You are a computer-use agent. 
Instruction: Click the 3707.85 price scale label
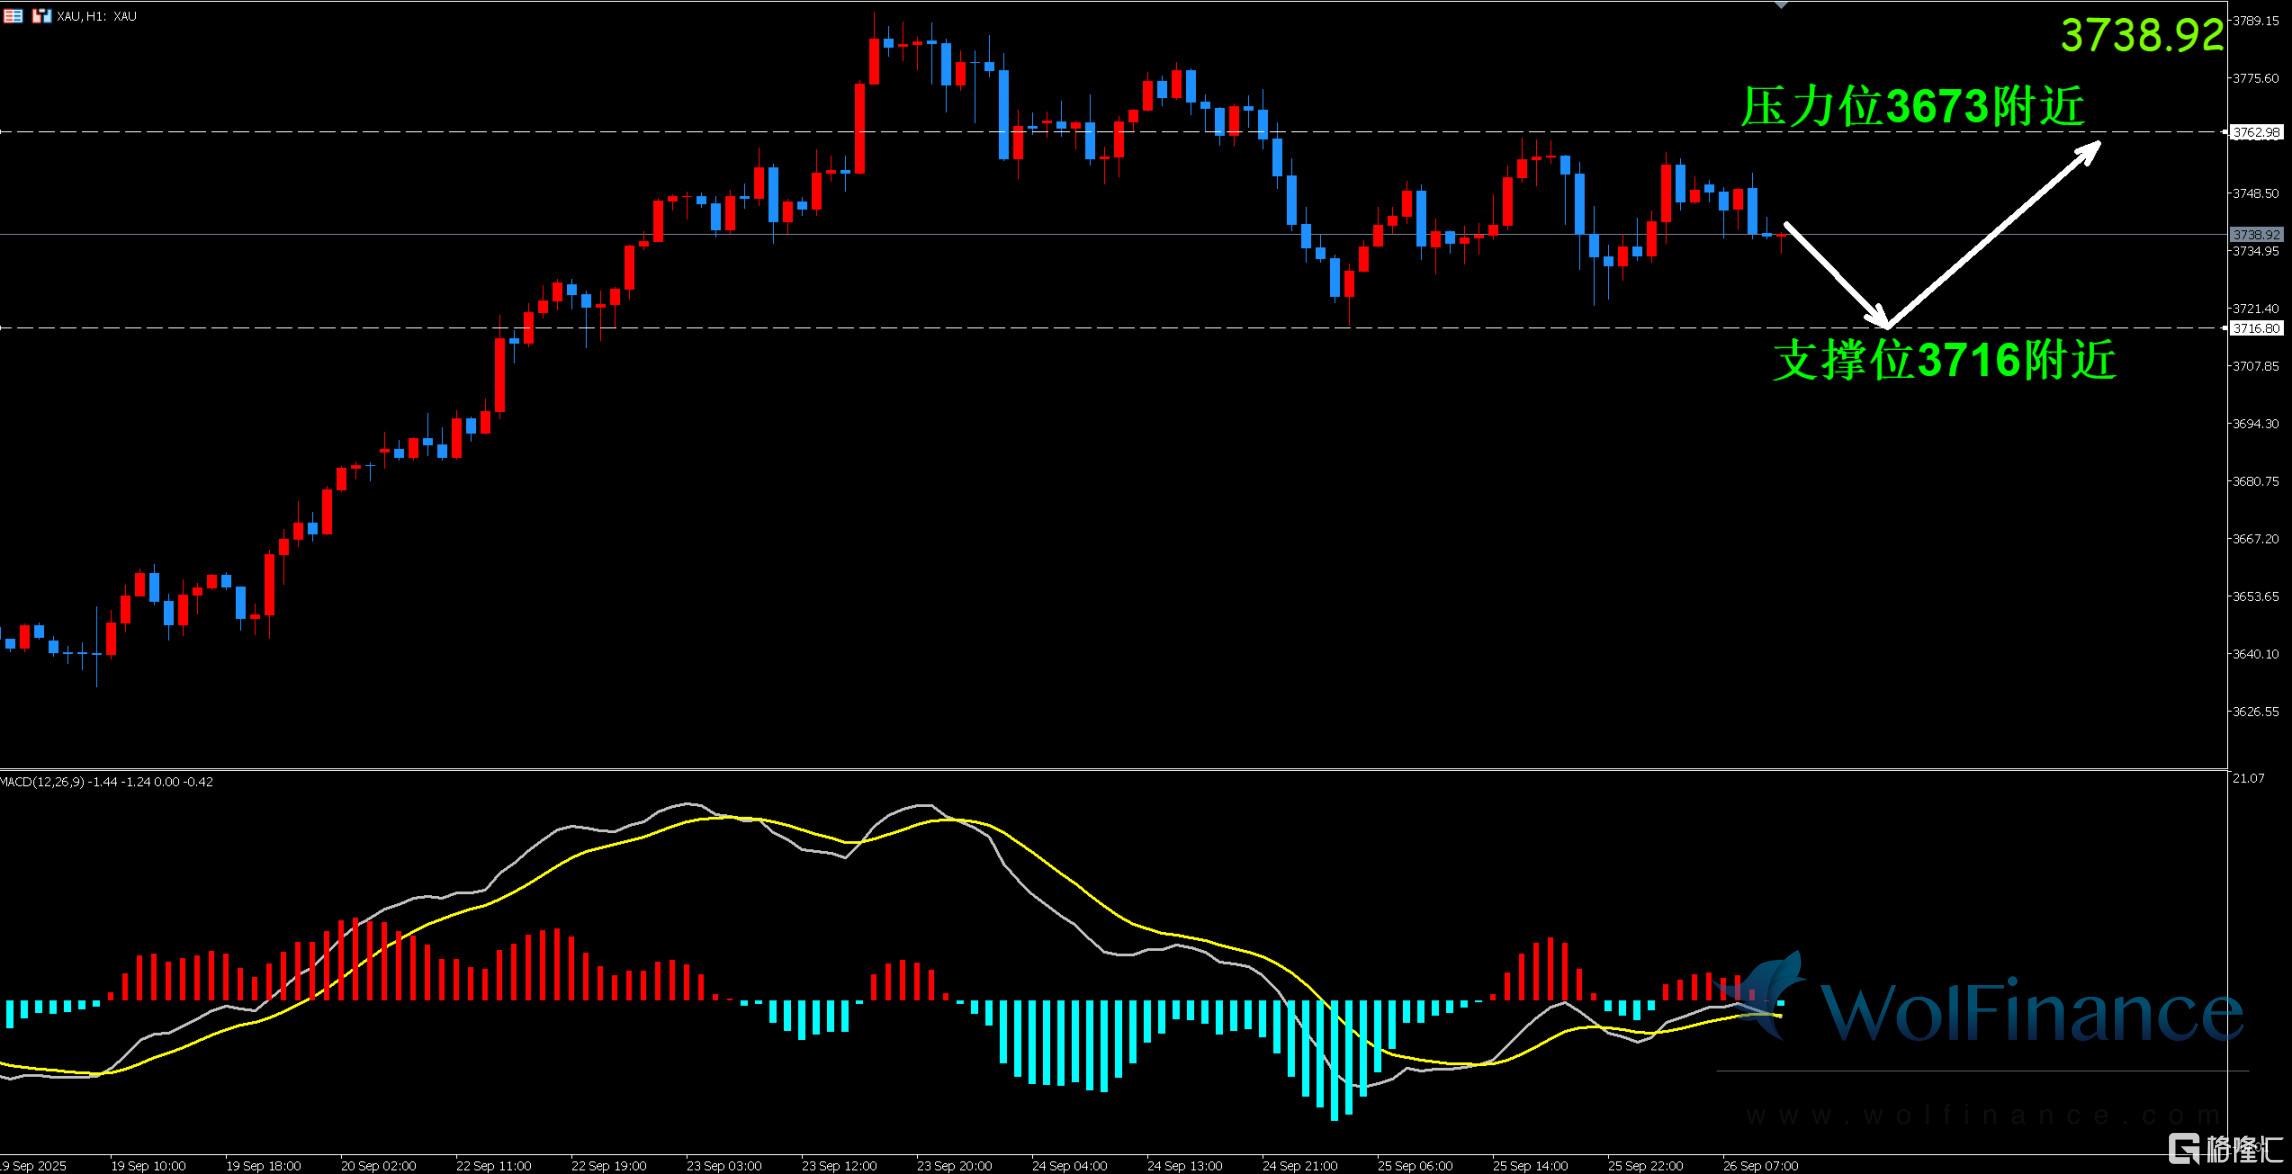tap(2256, 366)
